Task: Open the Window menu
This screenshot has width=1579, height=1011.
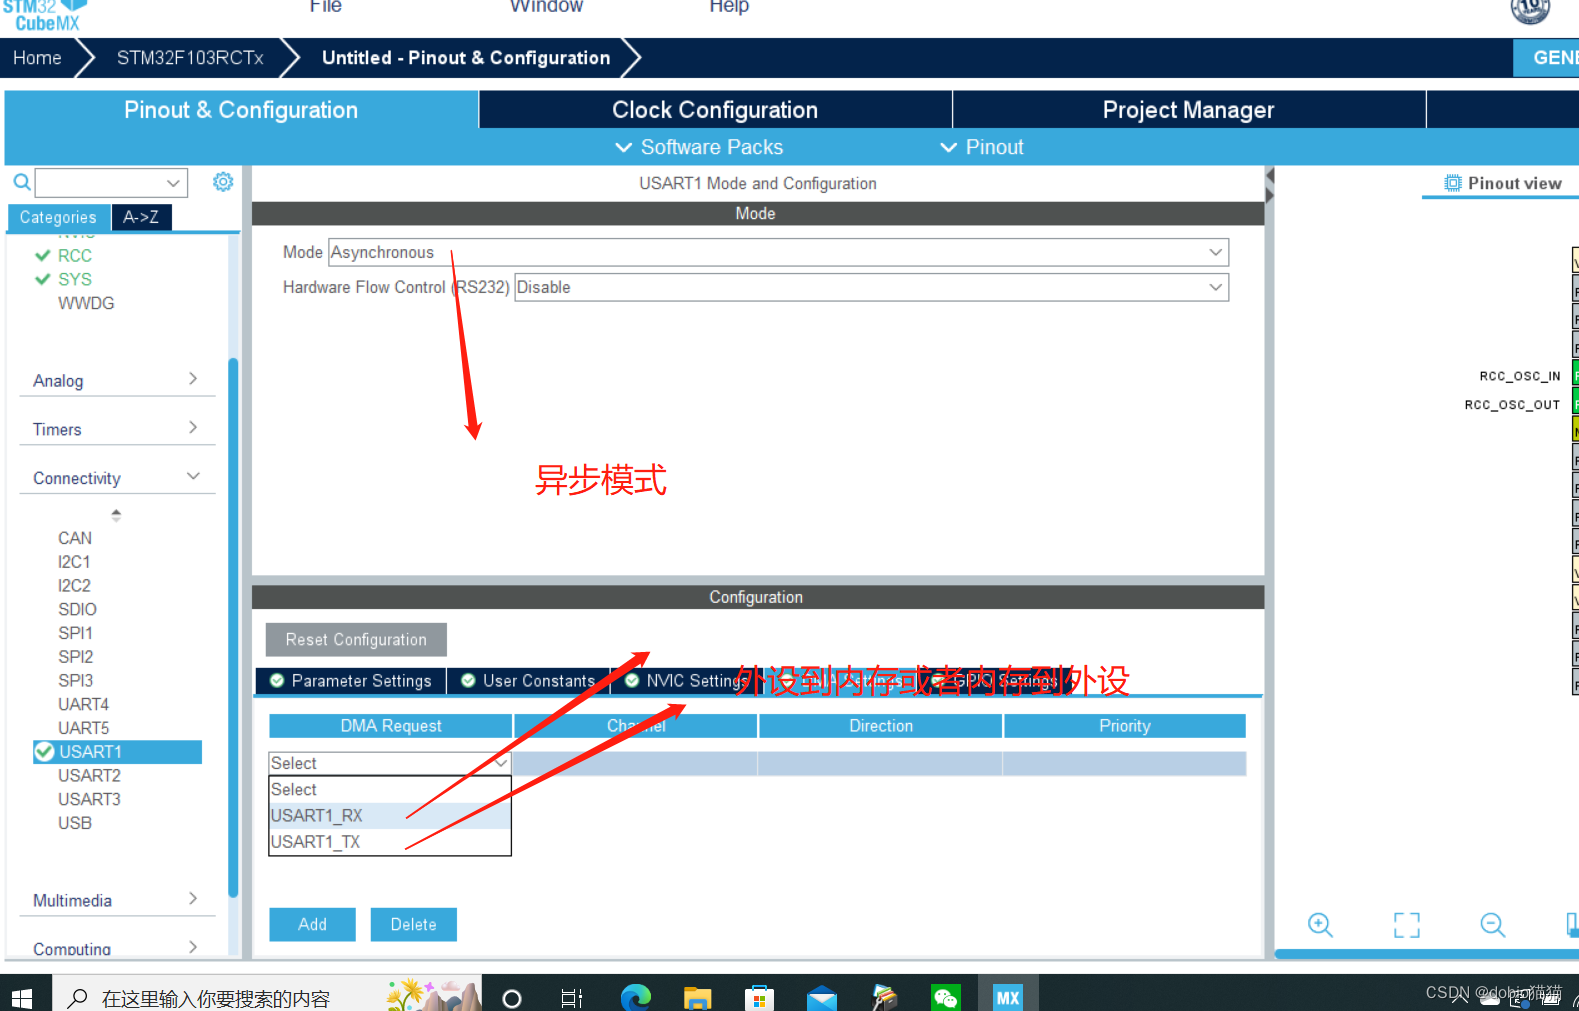Action: coord(546,6)
